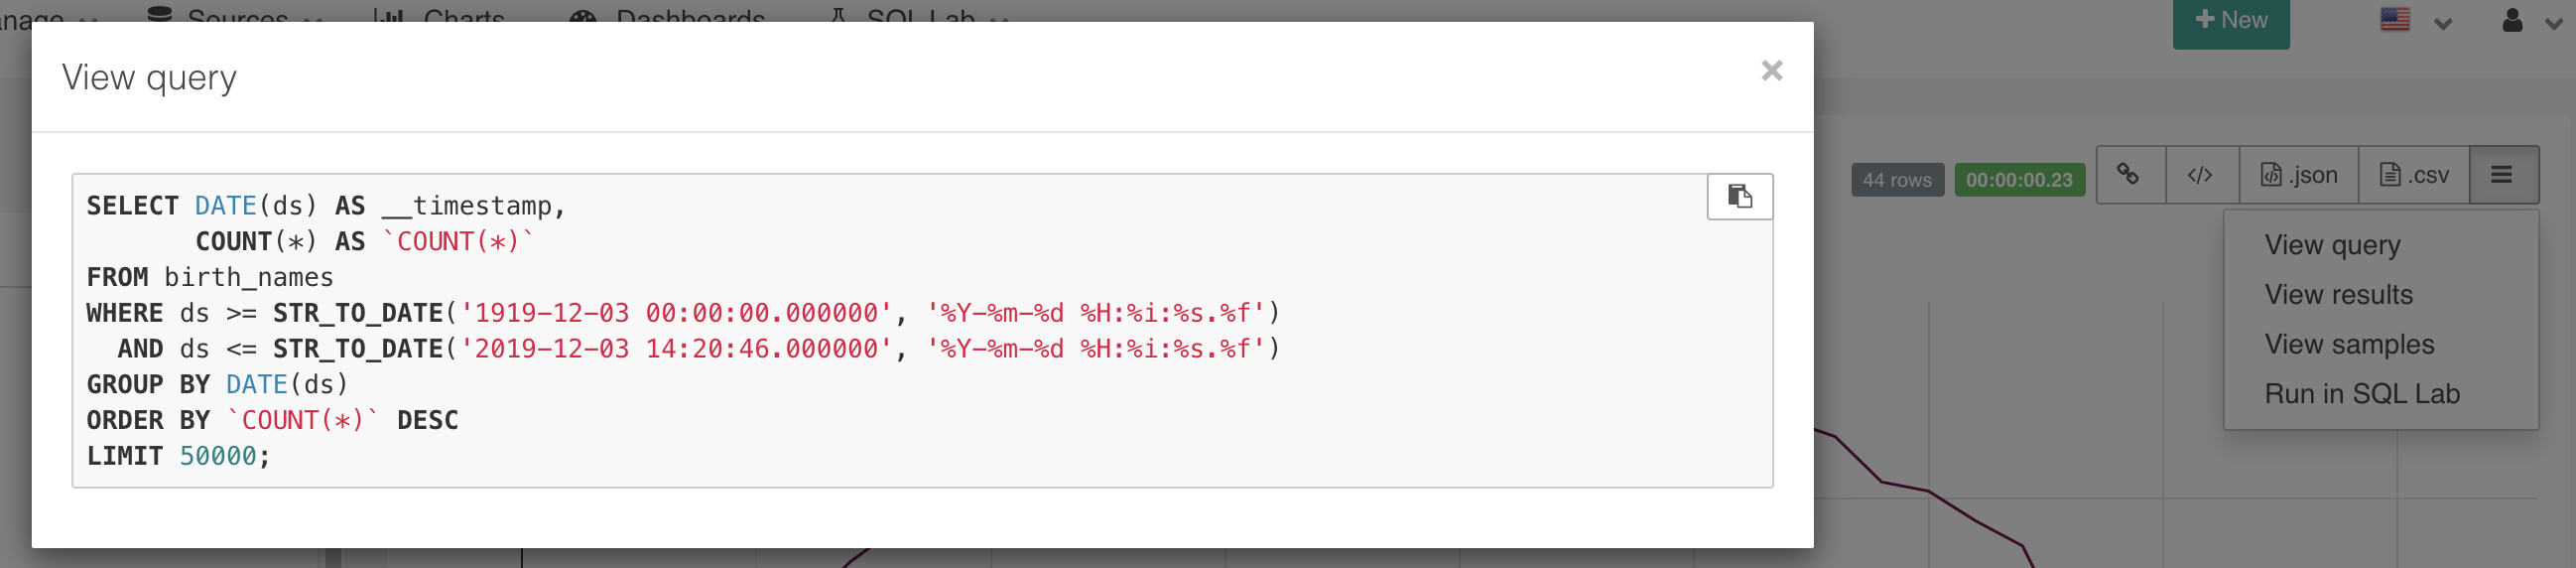Click the query duration timer badge
The width and height of the screenshot is (2576, 568).
[x=2019, y=180]
